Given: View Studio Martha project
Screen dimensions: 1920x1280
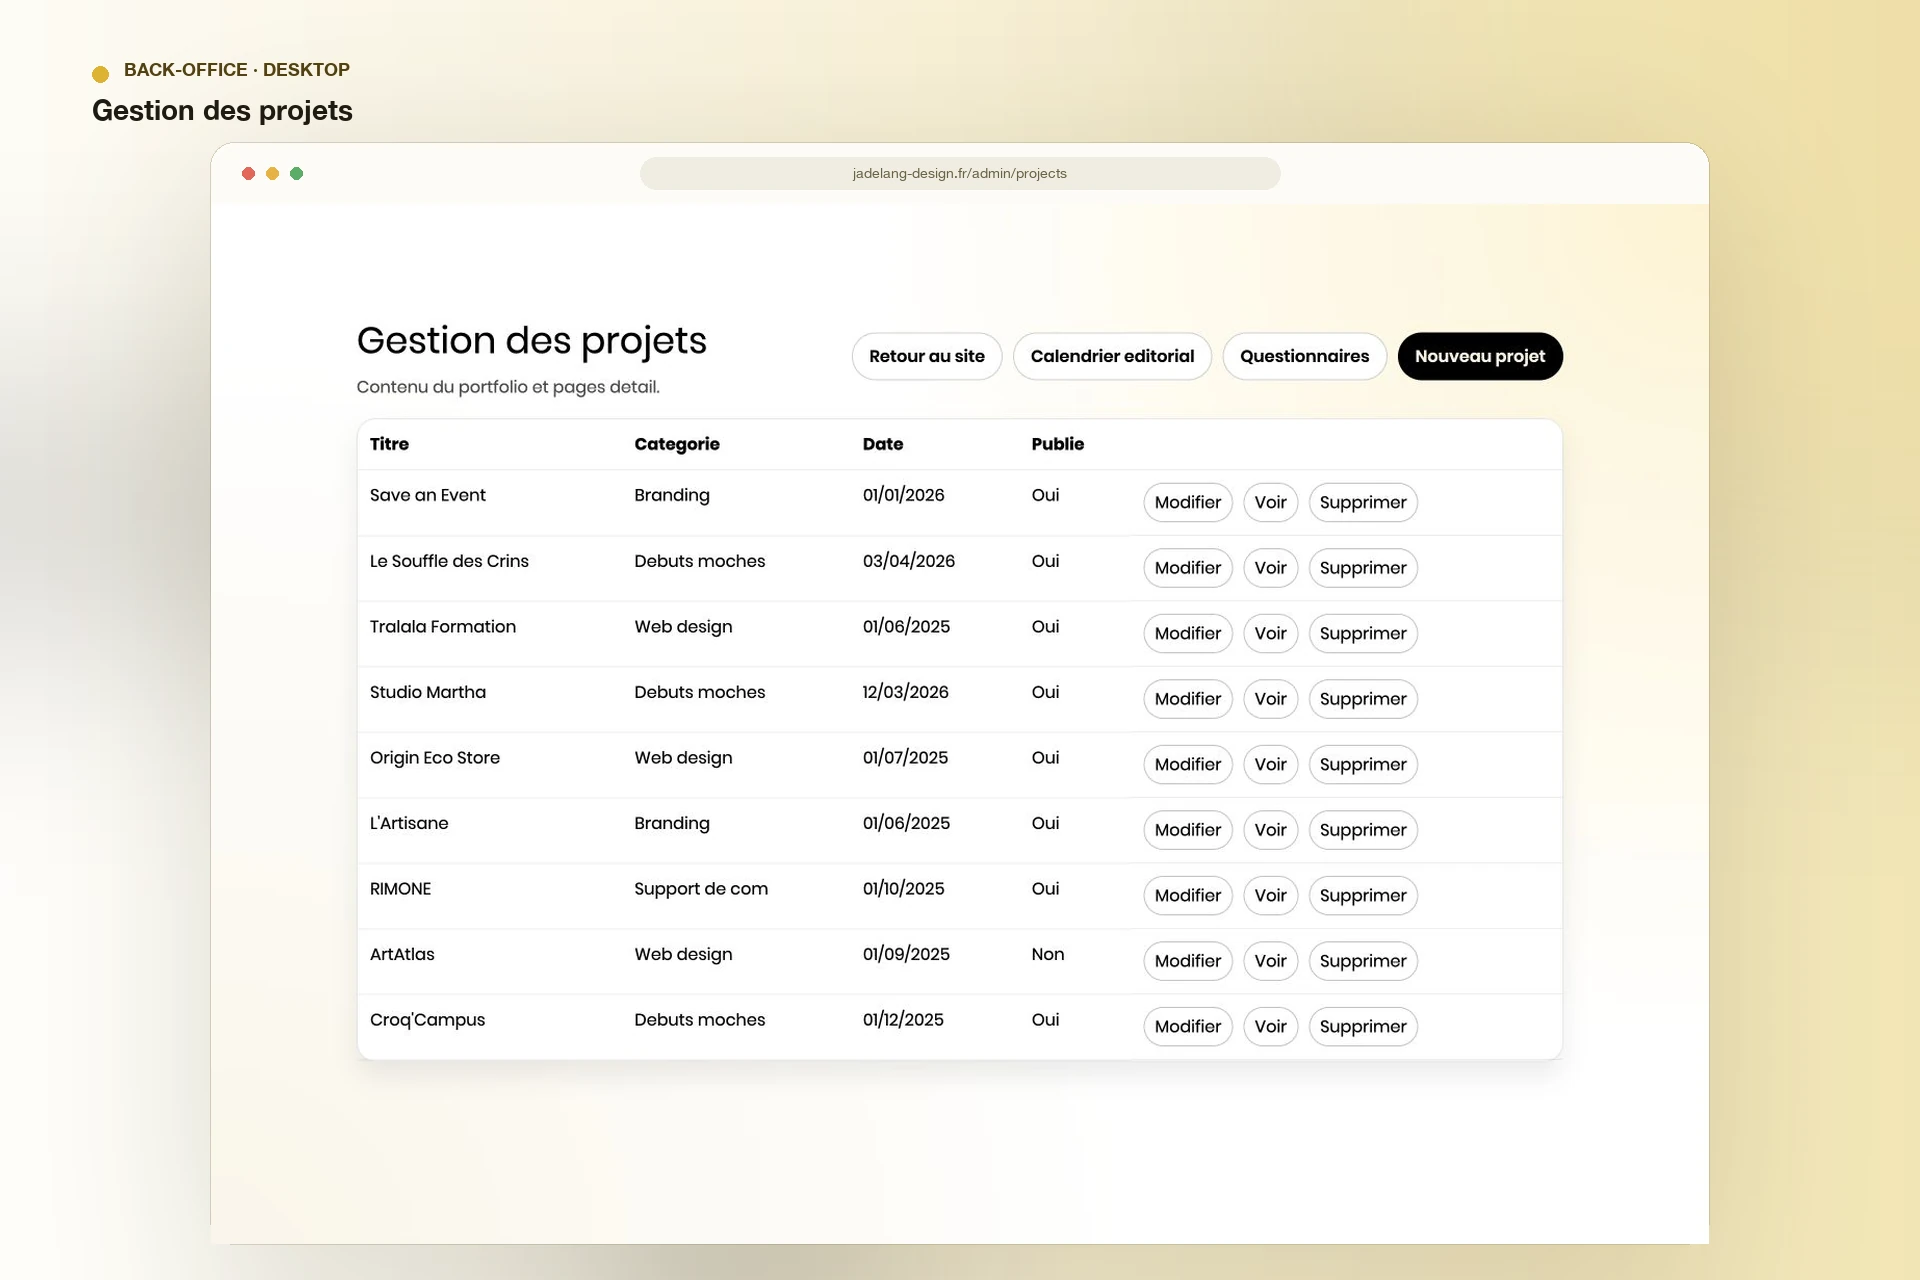Looking at the screenshot, I should (x=1270, y=699).
